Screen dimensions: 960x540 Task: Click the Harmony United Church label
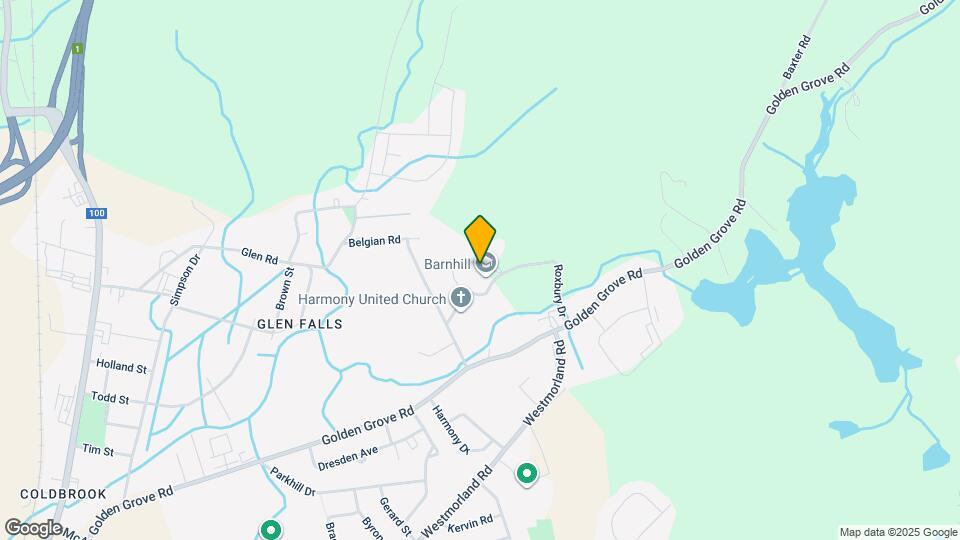[x=372, y=299]
